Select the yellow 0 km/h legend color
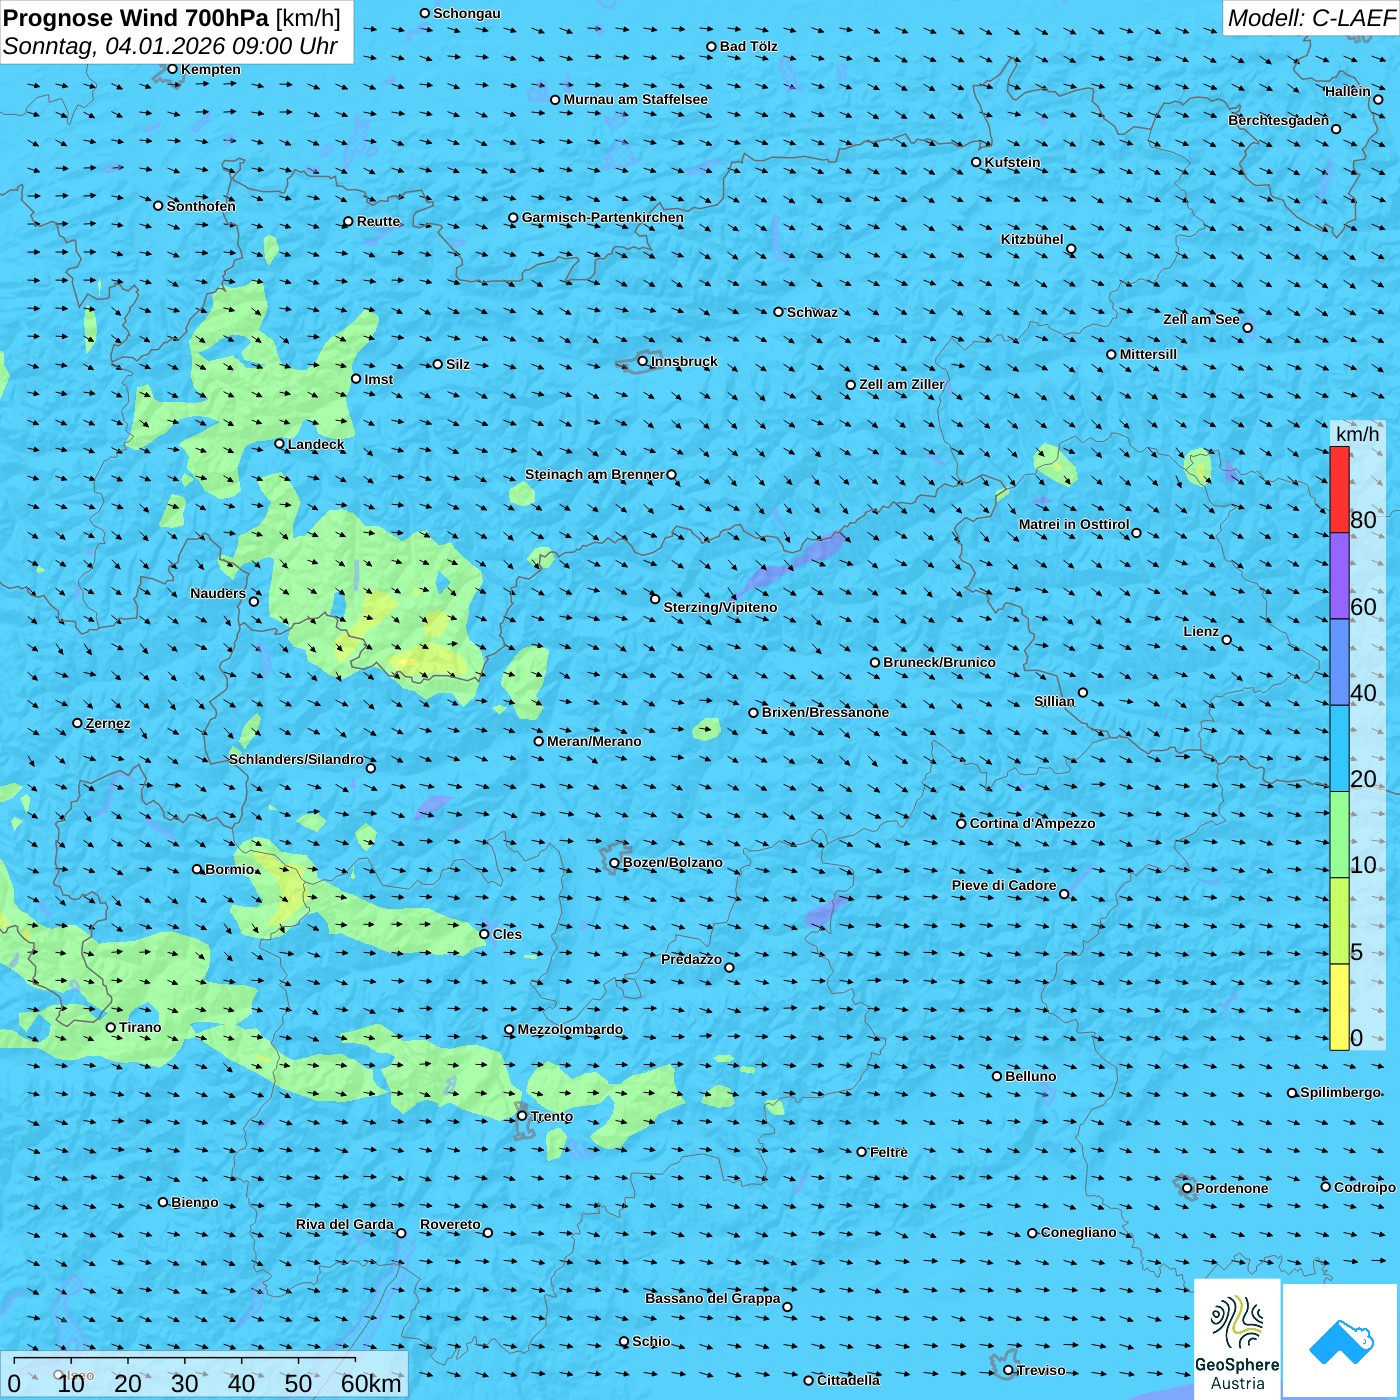The height and width of the screenshot is (1400, 1400). point(1339,1007)
